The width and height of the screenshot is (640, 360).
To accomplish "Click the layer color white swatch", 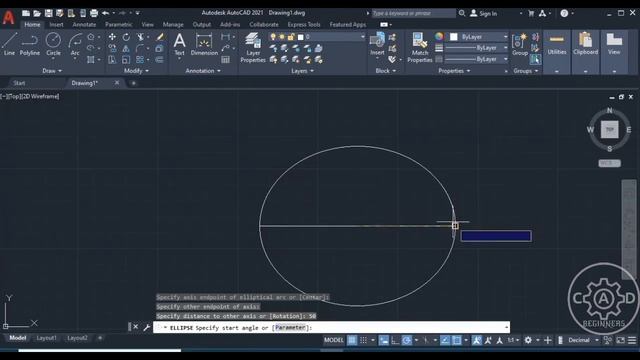I will 301,37.
